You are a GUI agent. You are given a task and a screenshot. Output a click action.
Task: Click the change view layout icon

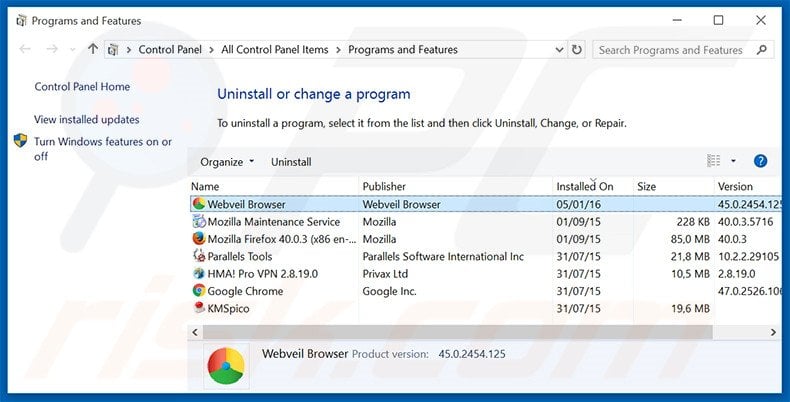pos(713,161)
